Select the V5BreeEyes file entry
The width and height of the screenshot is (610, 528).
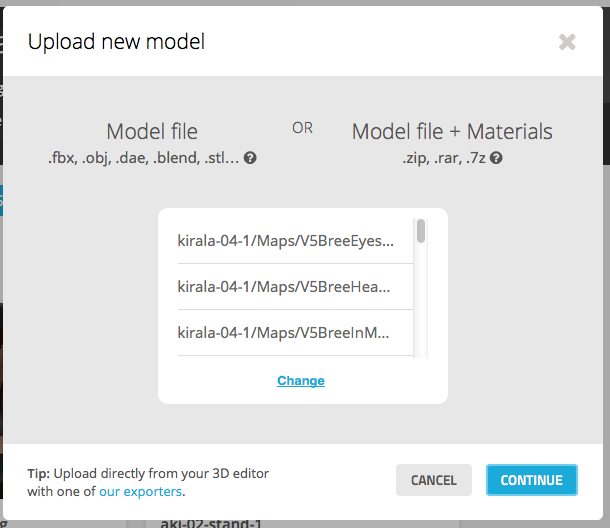pos(295,241)
